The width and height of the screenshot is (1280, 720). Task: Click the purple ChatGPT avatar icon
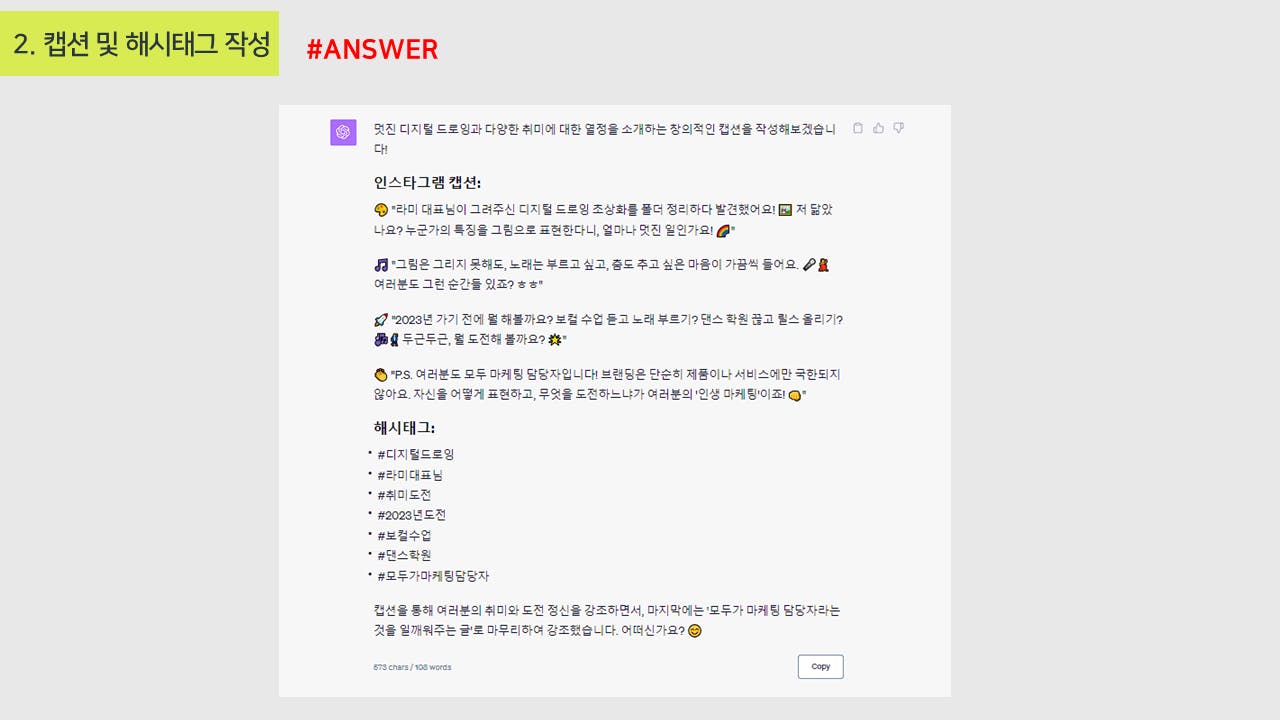coord(343,132)
